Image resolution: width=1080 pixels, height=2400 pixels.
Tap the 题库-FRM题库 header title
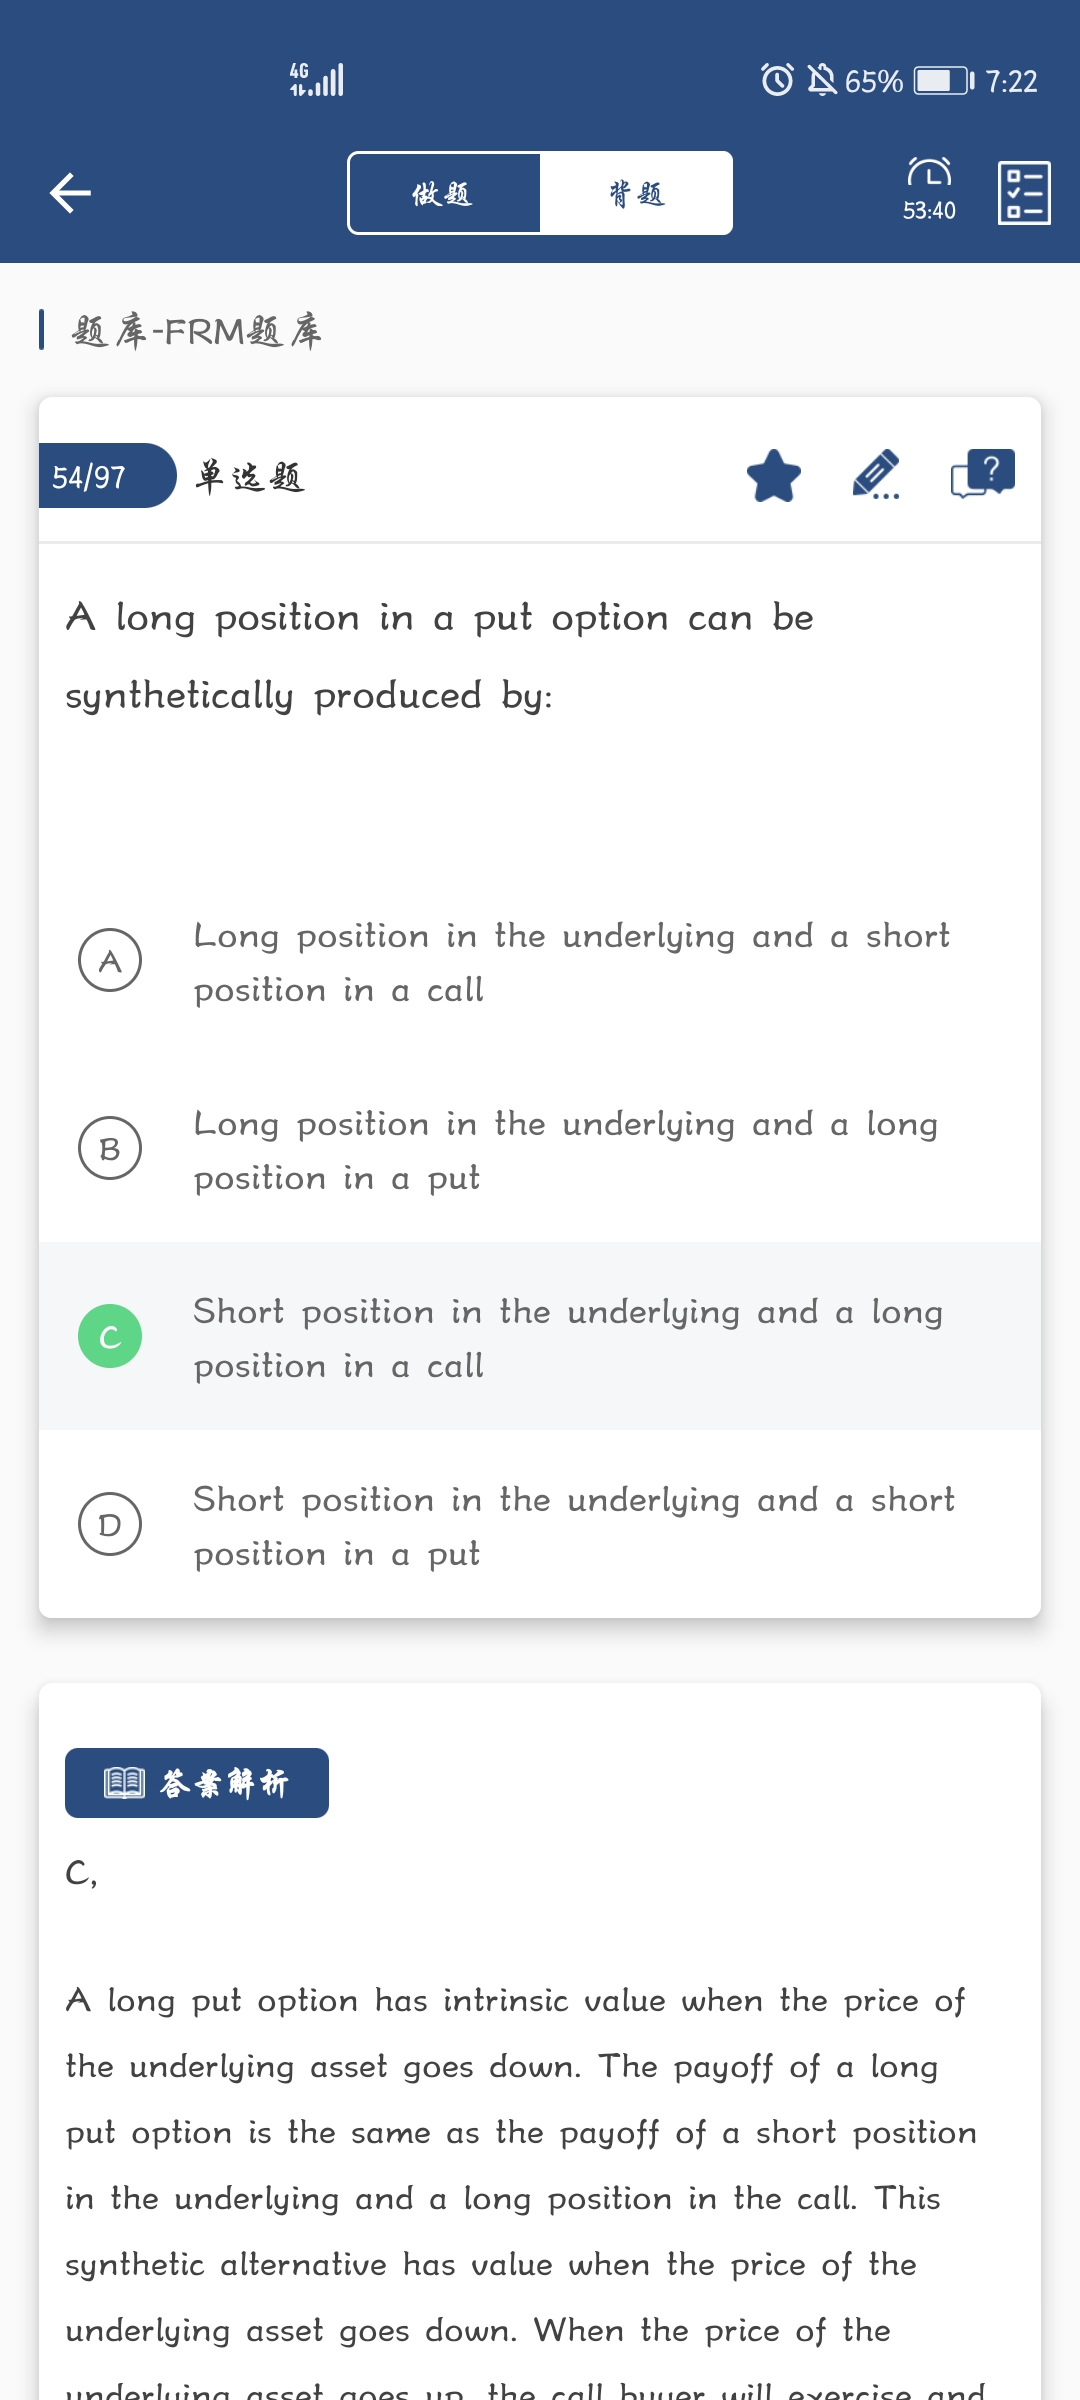click(x=197, y=331)
